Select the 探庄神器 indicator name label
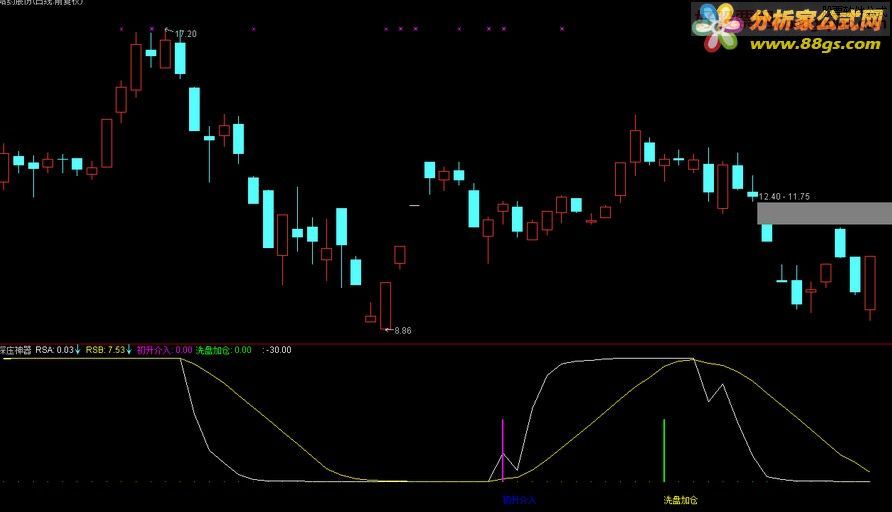 click(16, 350)
